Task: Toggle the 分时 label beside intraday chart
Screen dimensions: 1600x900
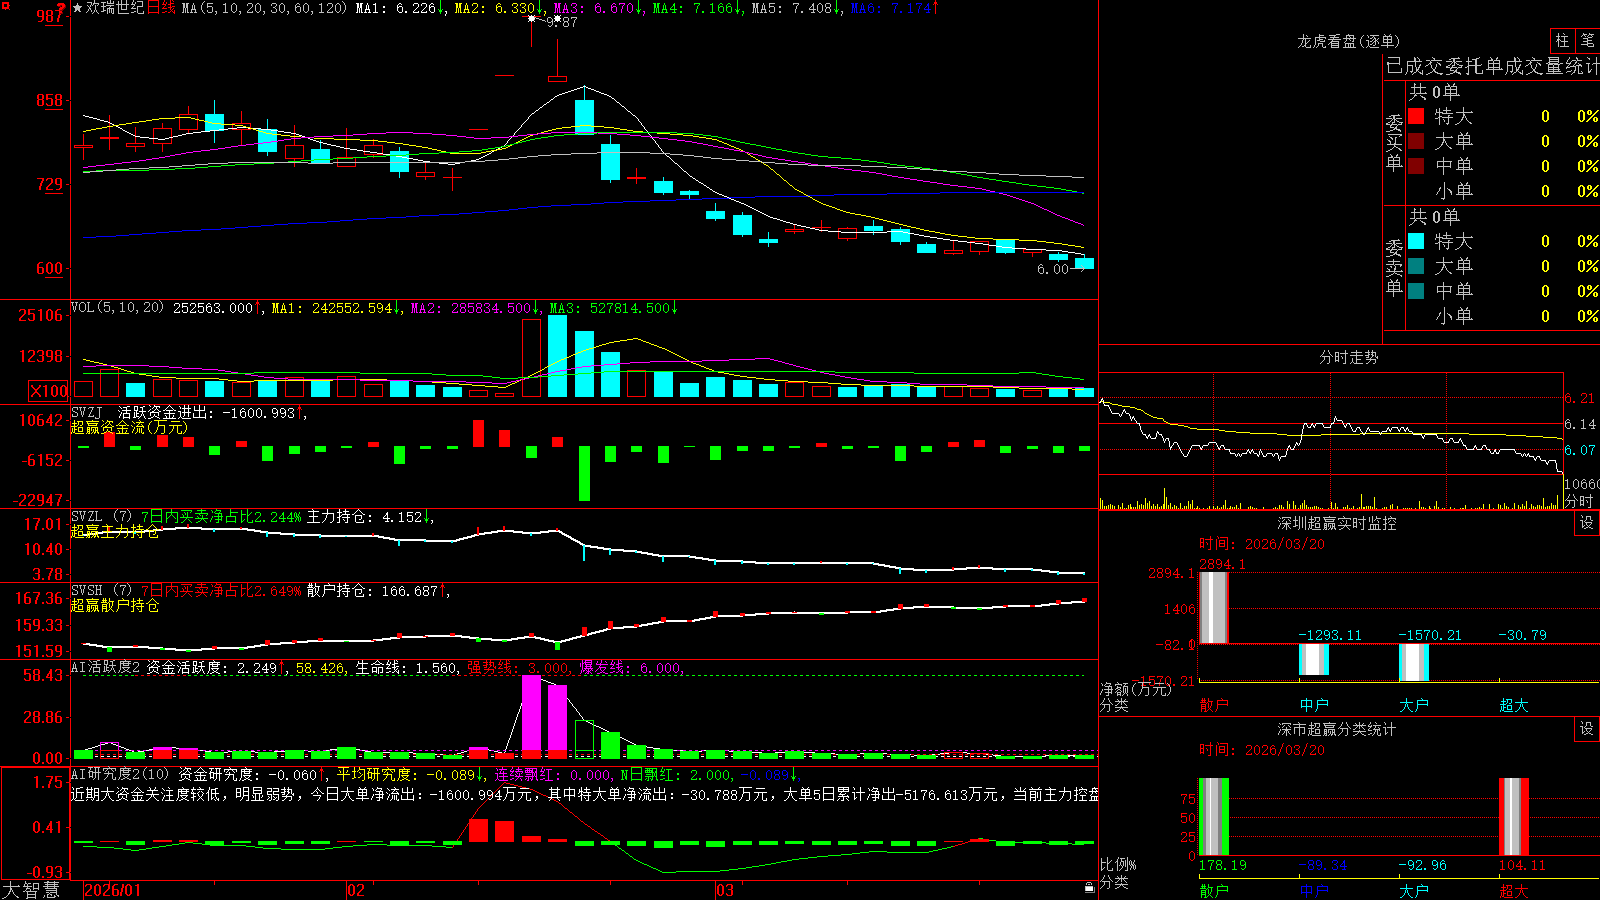Action: (x=1579, y=501)
